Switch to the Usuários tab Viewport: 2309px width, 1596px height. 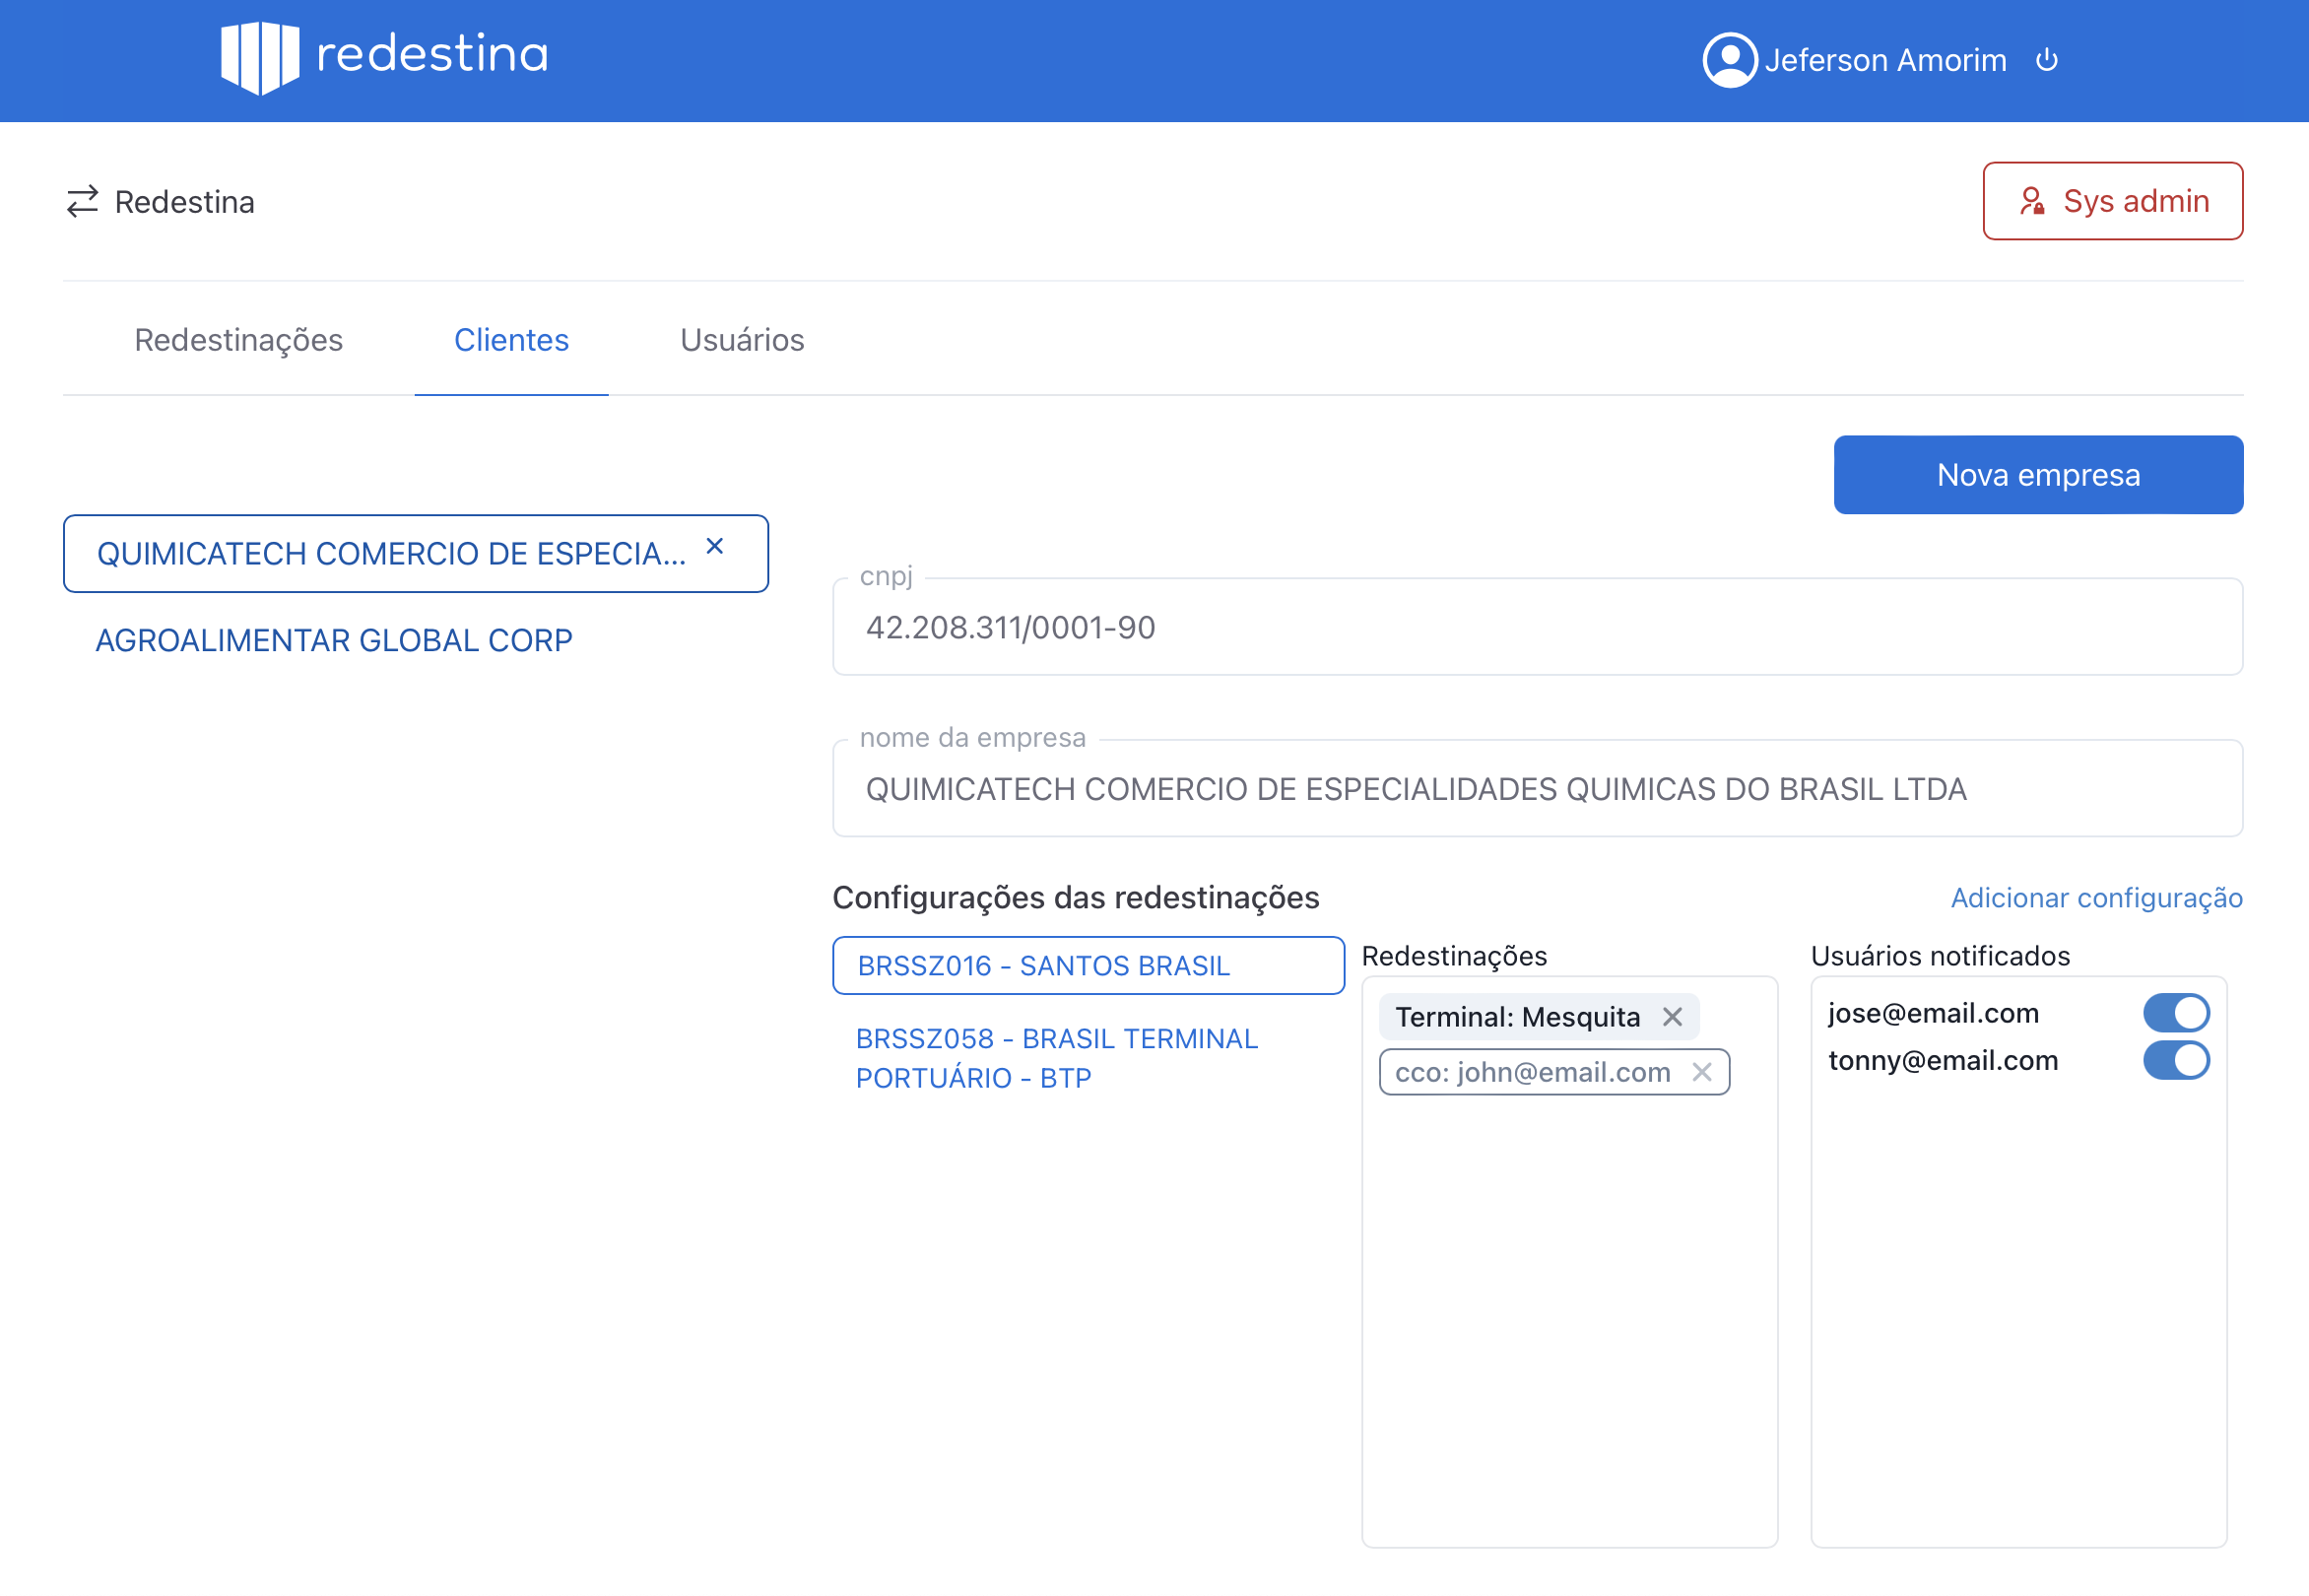(742, 340)
